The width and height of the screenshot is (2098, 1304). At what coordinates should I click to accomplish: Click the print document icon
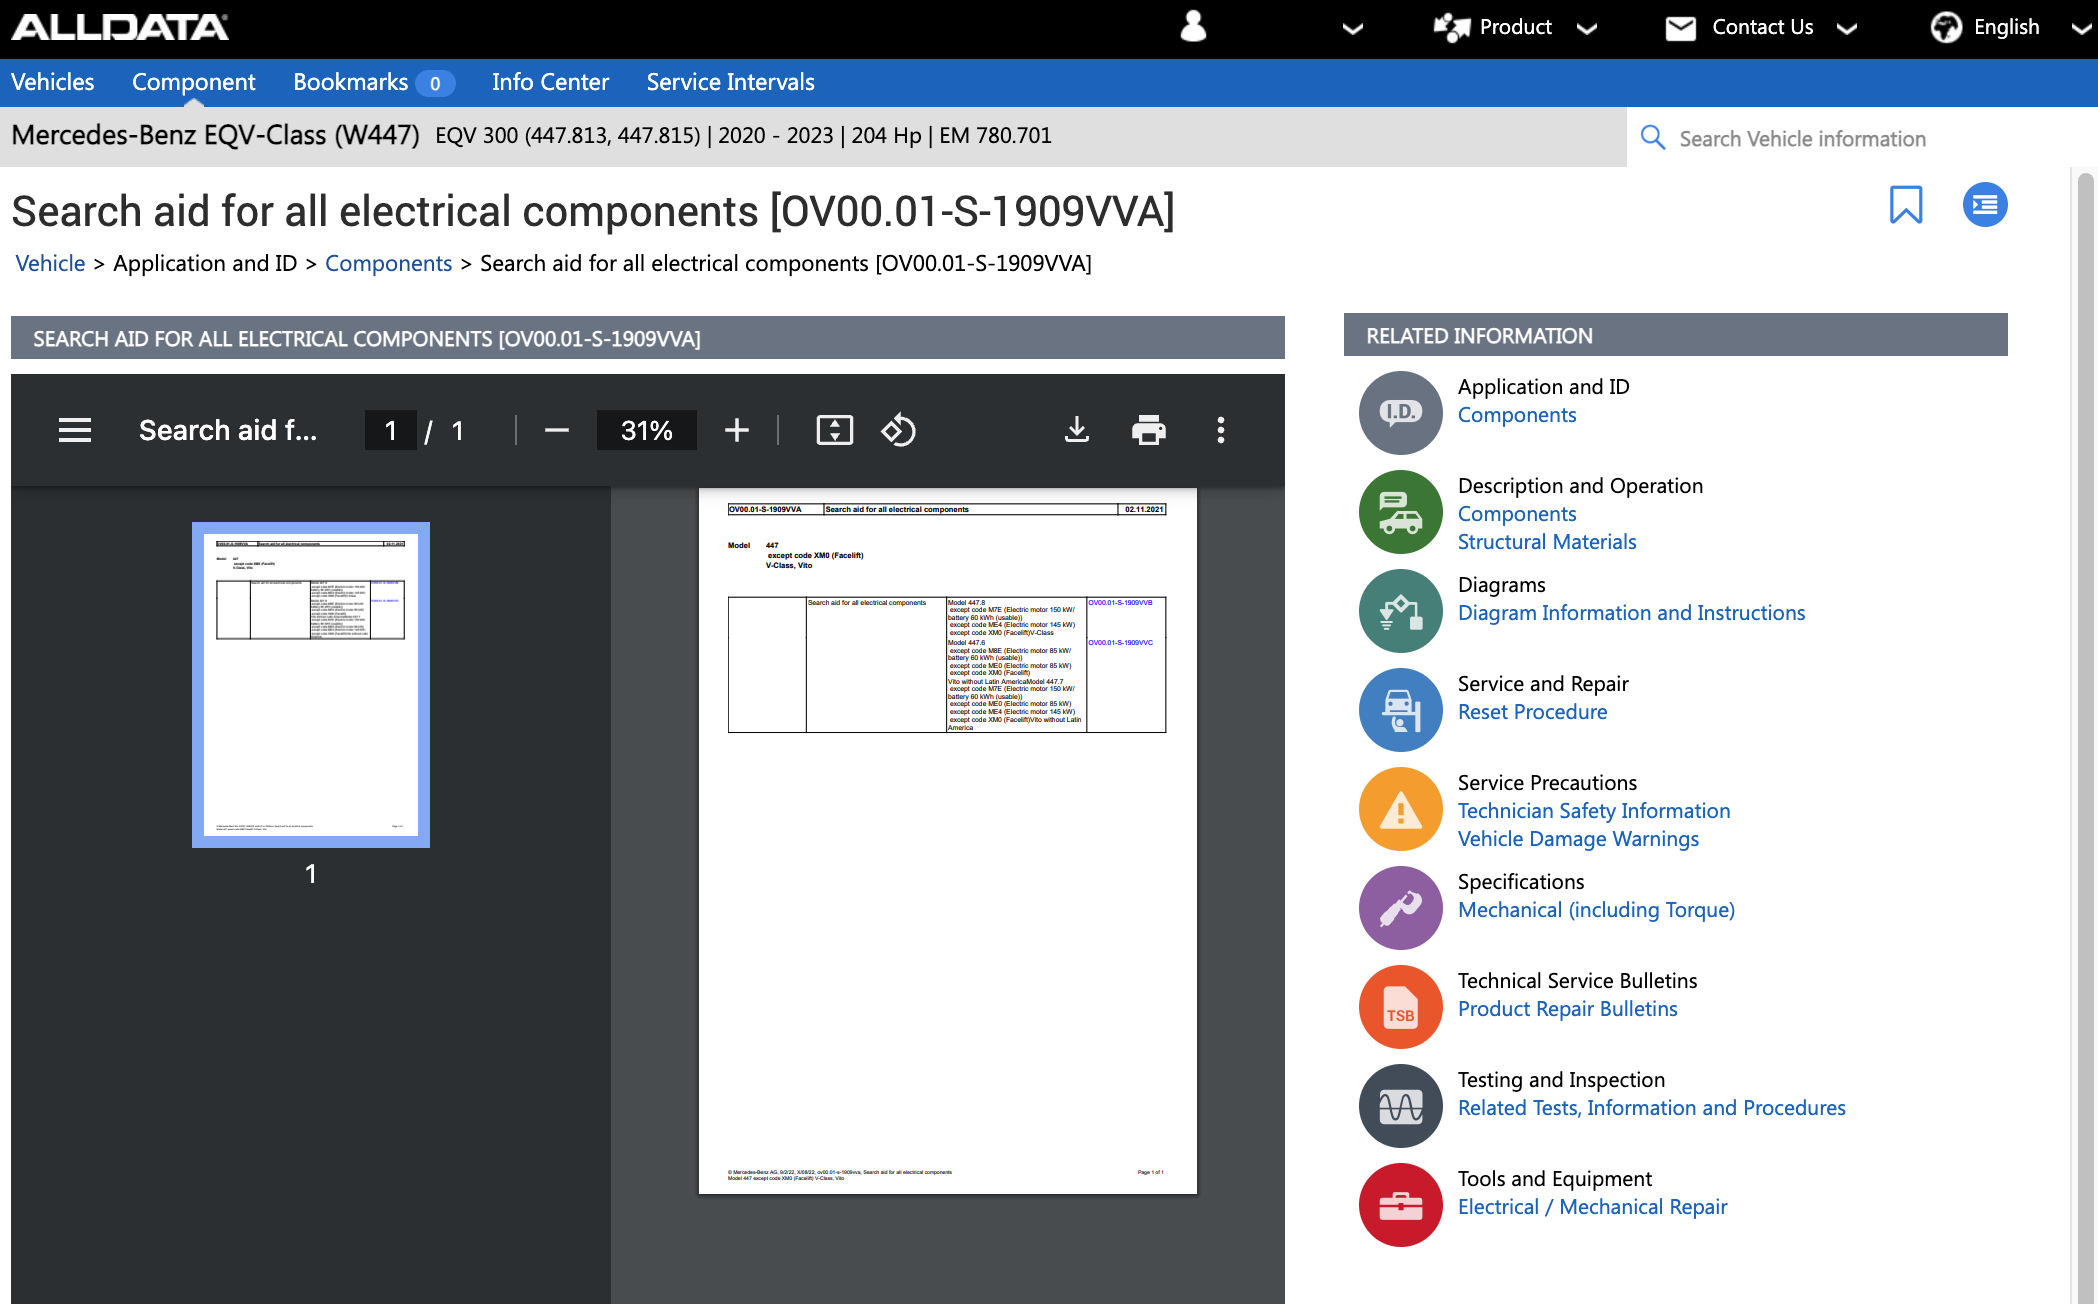(x=1147, y=431)
